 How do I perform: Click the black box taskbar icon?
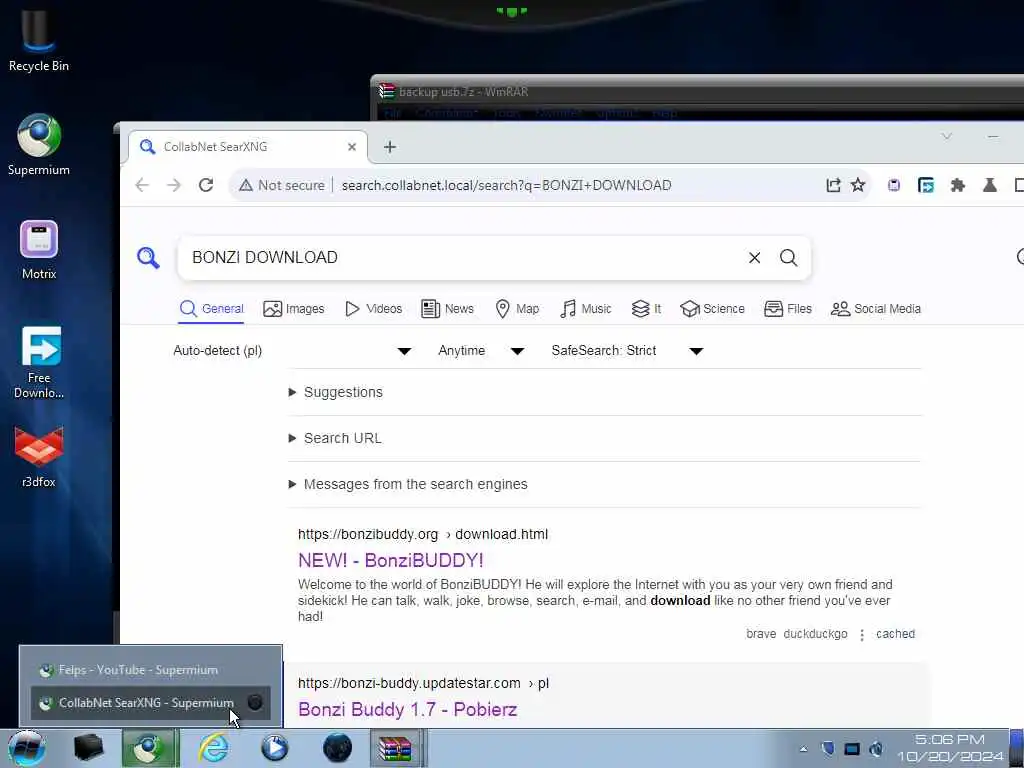88,748
